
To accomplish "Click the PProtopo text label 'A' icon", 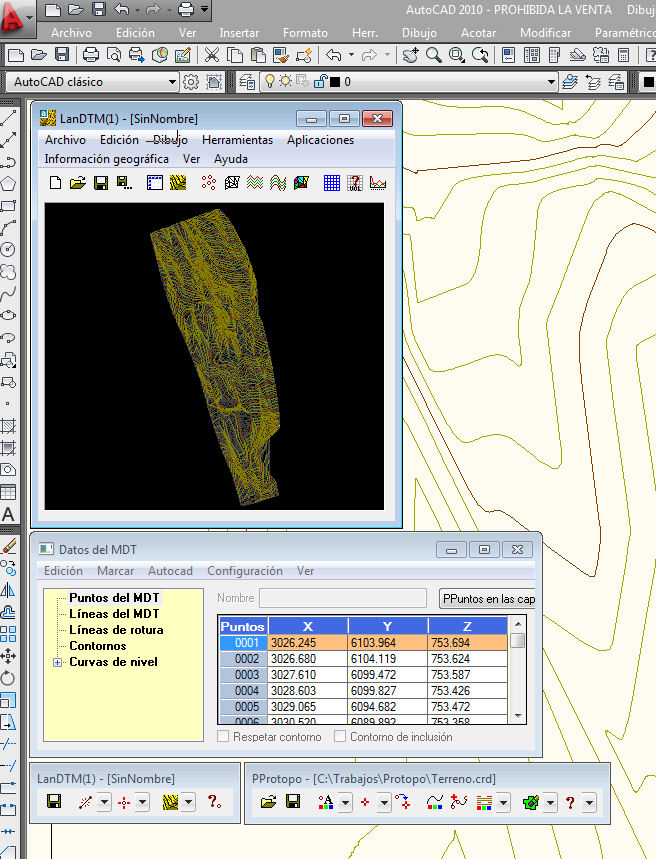I will 326,803.
